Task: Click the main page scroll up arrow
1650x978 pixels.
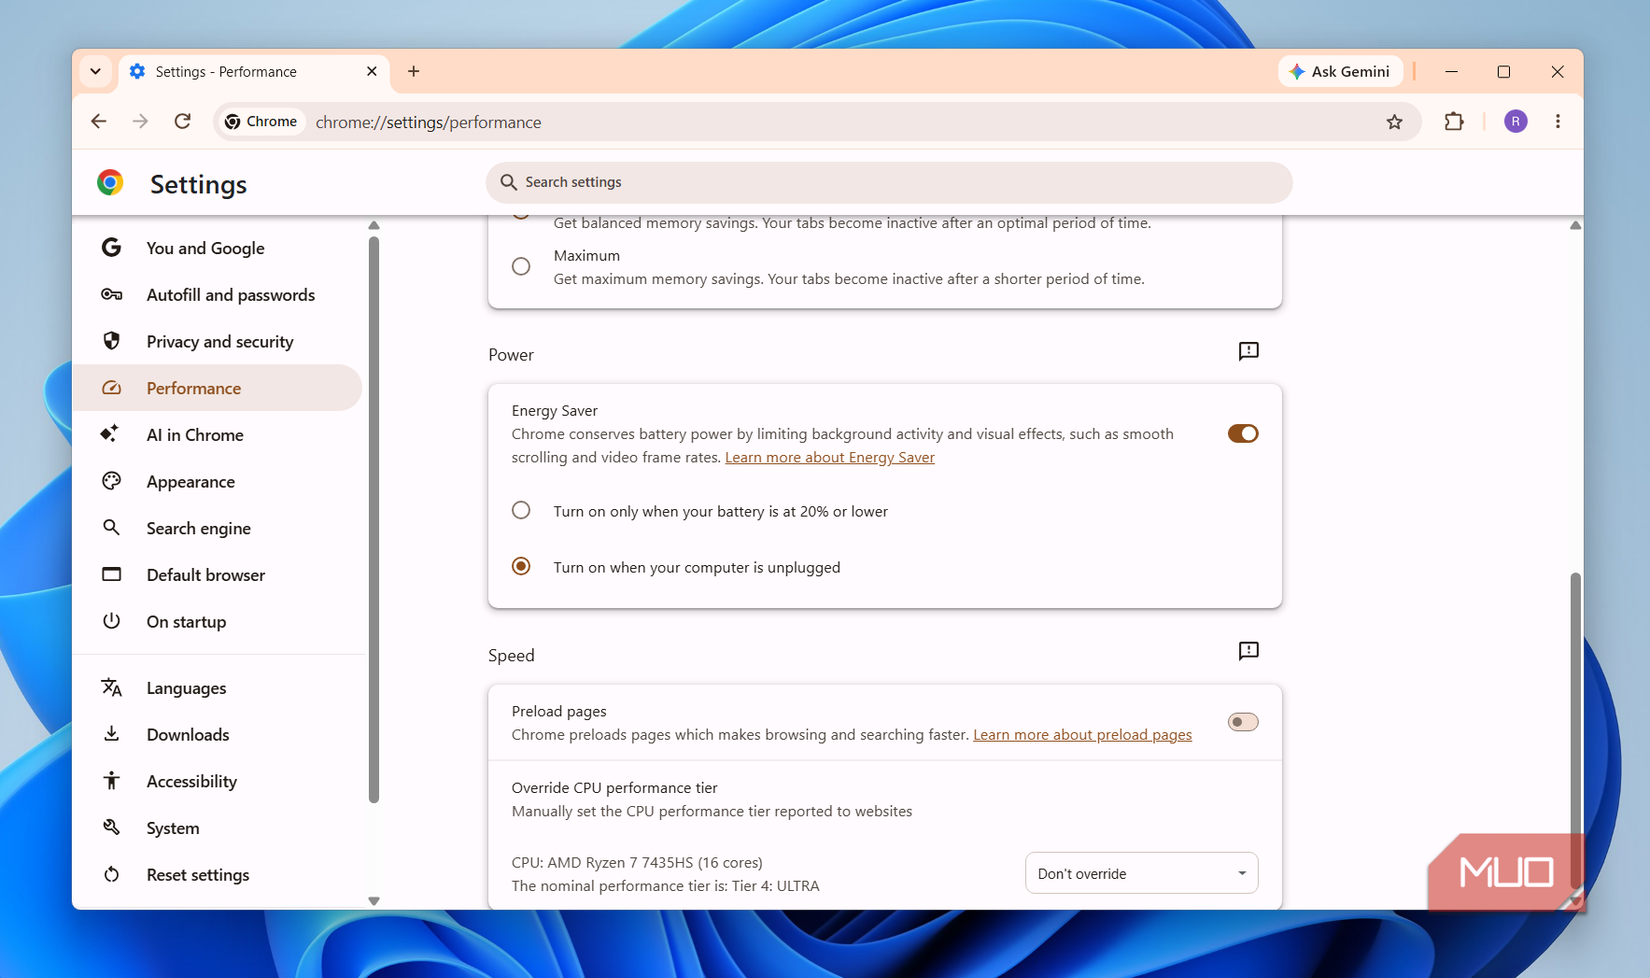Action: (x=1575, y=226)
